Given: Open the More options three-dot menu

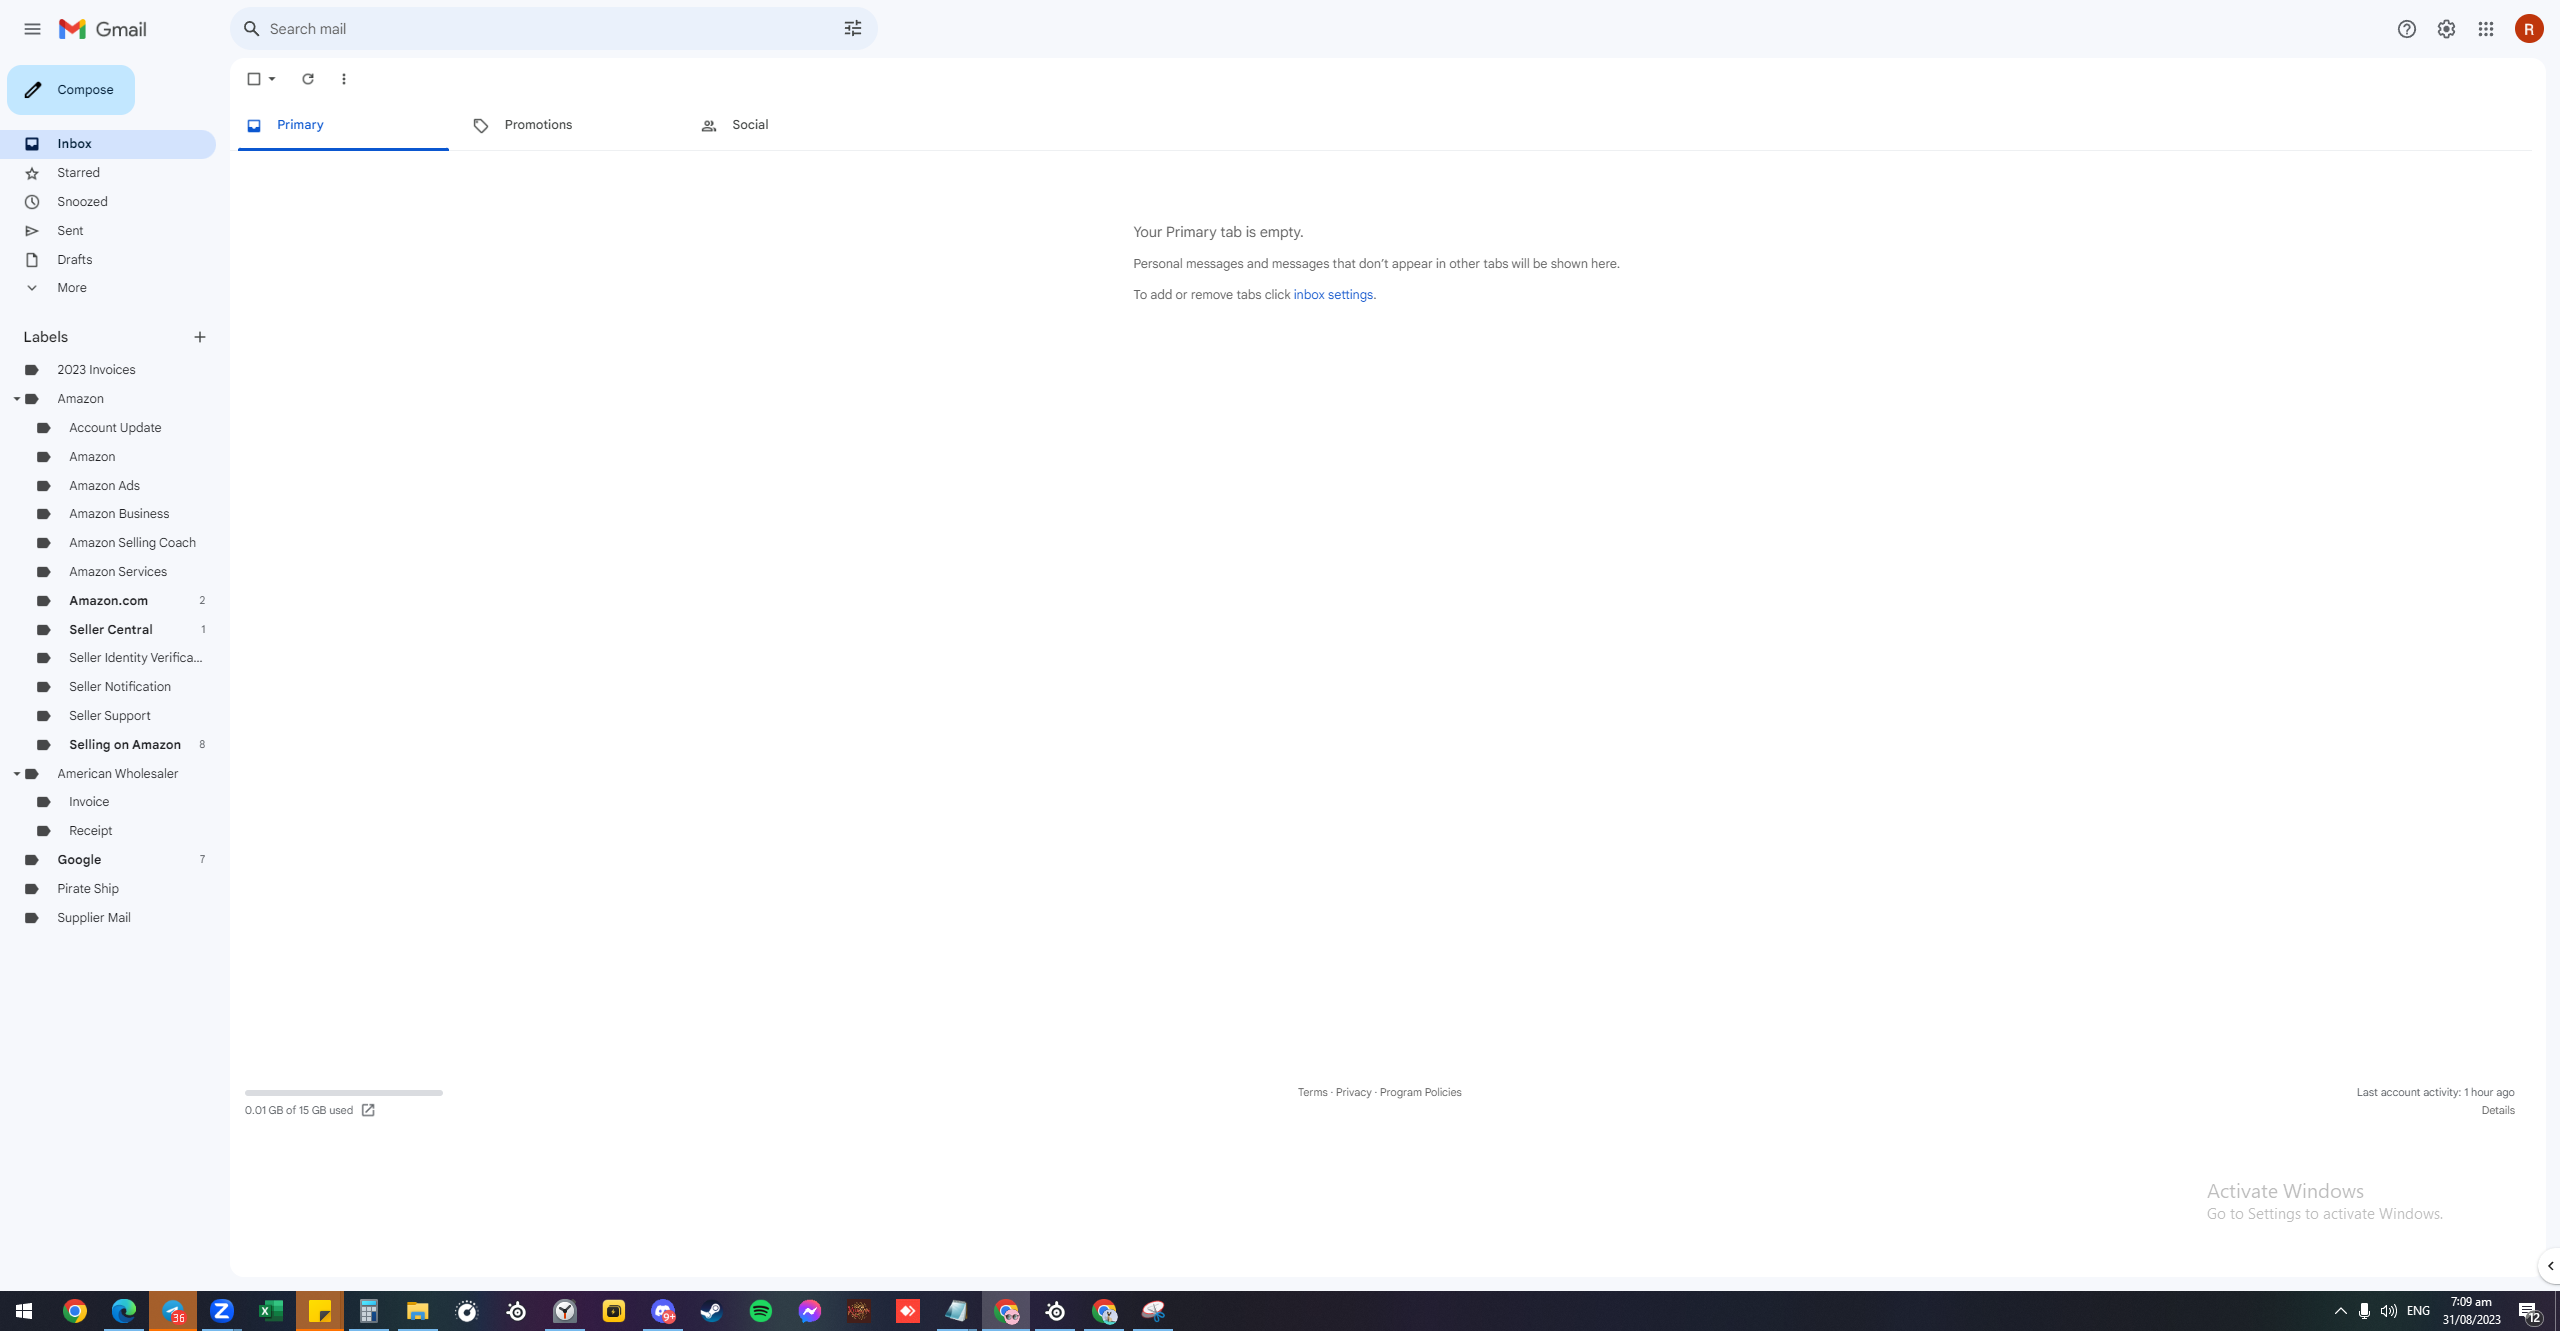Looking at the screenshot, I should click(344, 79).
